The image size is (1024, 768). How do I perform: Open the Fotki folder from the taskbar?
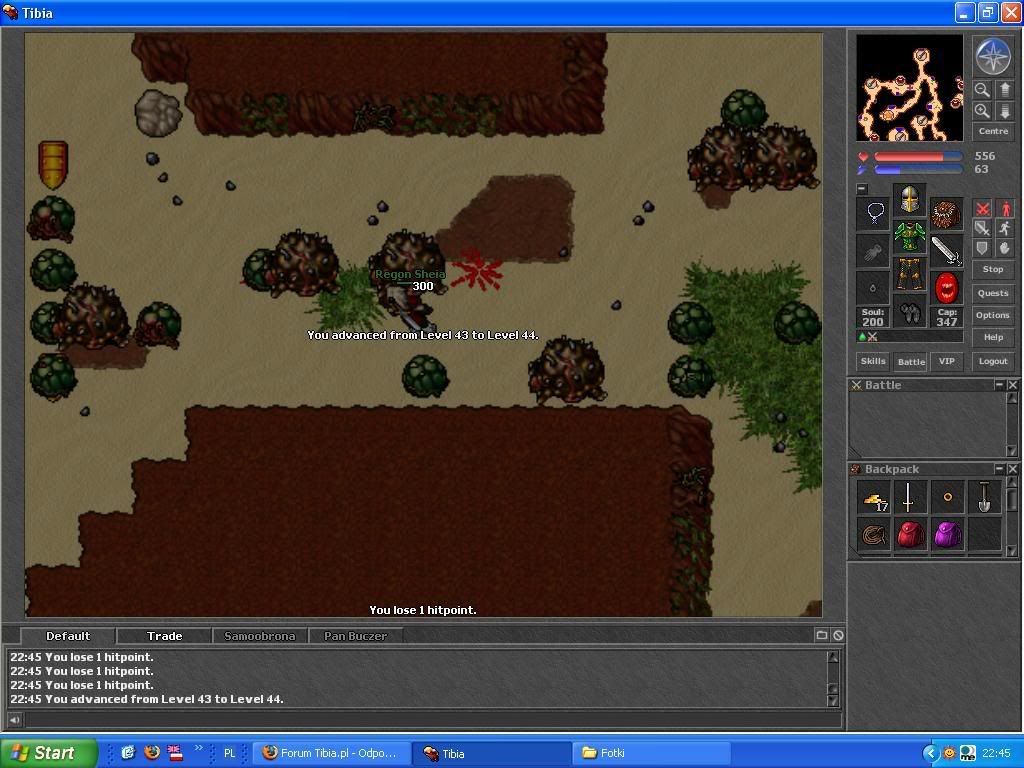(651, 753)
